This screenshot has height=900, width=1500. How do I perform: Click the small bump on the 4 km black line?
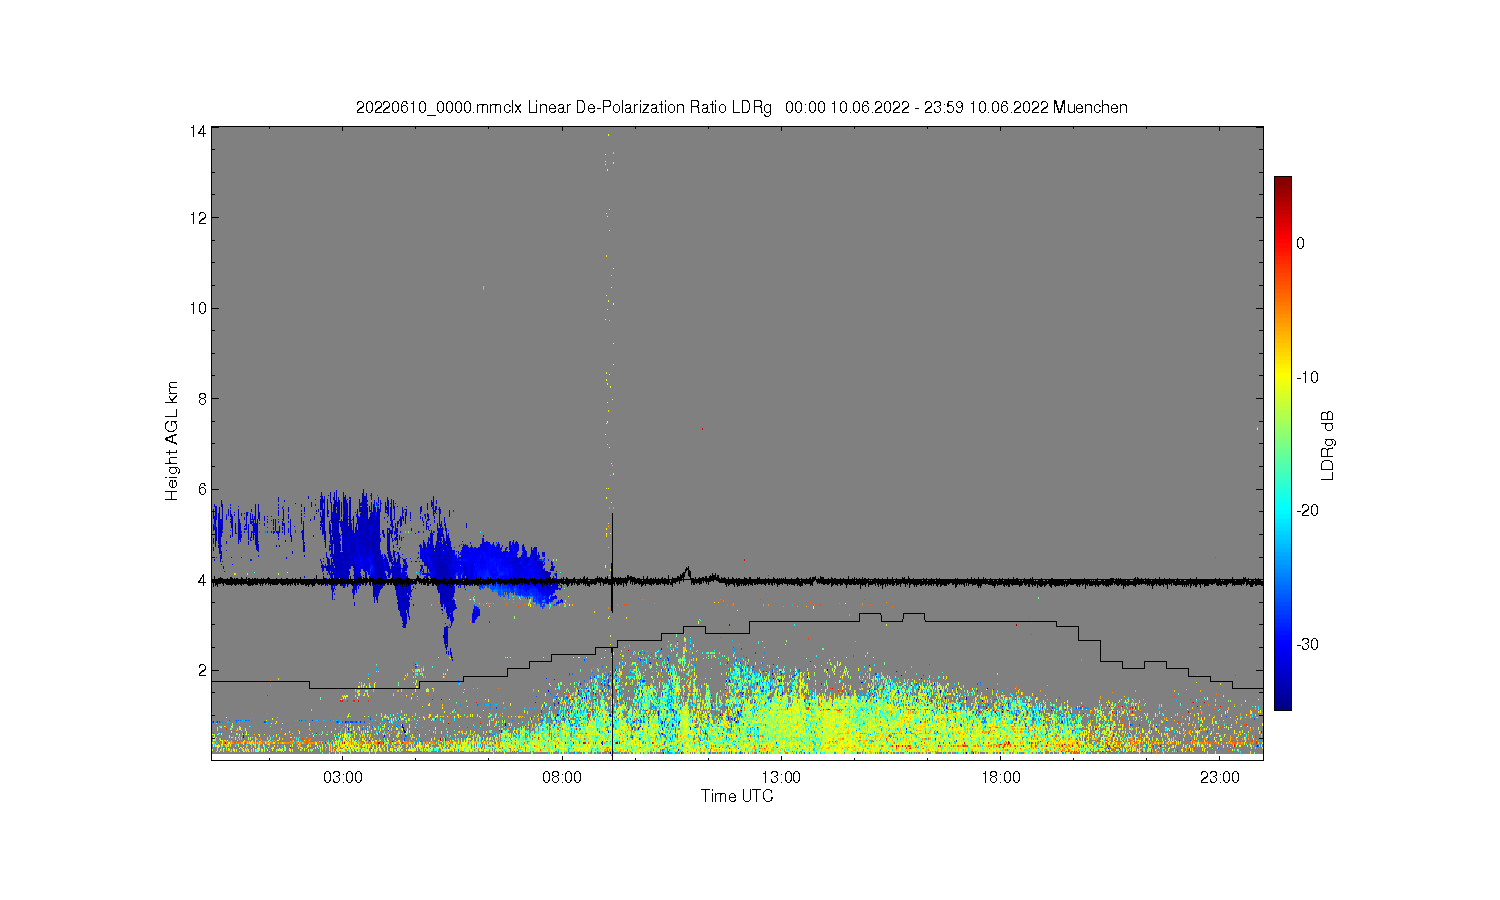[x=686, y=572]
